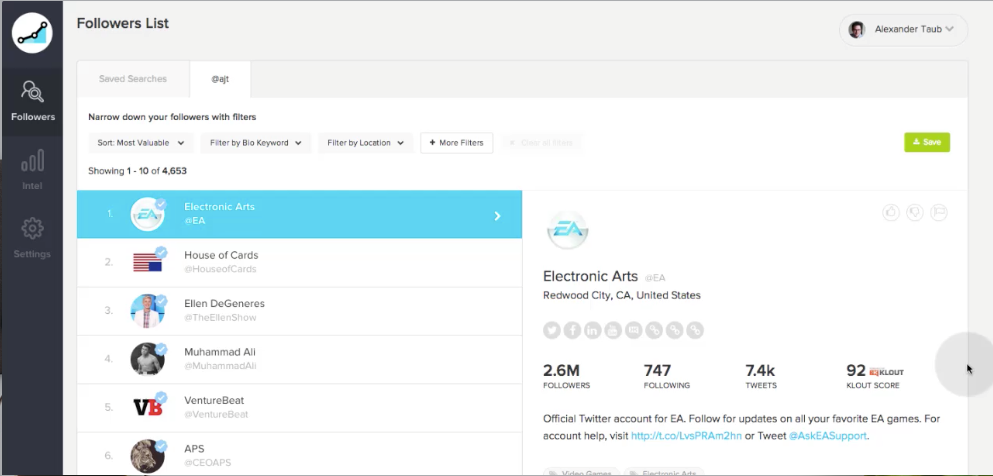993x476 pixels.
Task: Click Klout logo beside score 92
Action: [x=887, y=372]
